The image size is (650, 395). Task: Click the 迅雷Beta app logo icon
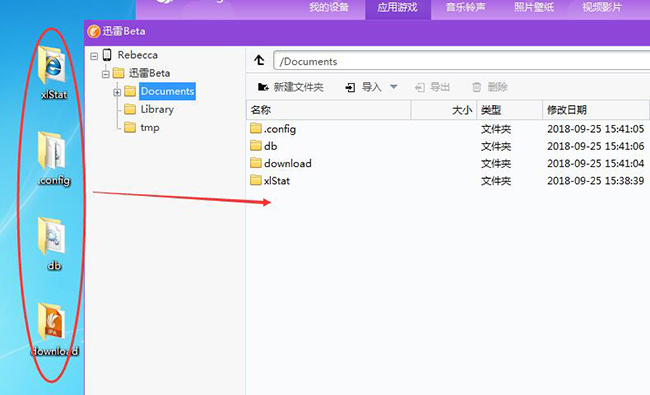click(x=94, y=31)
